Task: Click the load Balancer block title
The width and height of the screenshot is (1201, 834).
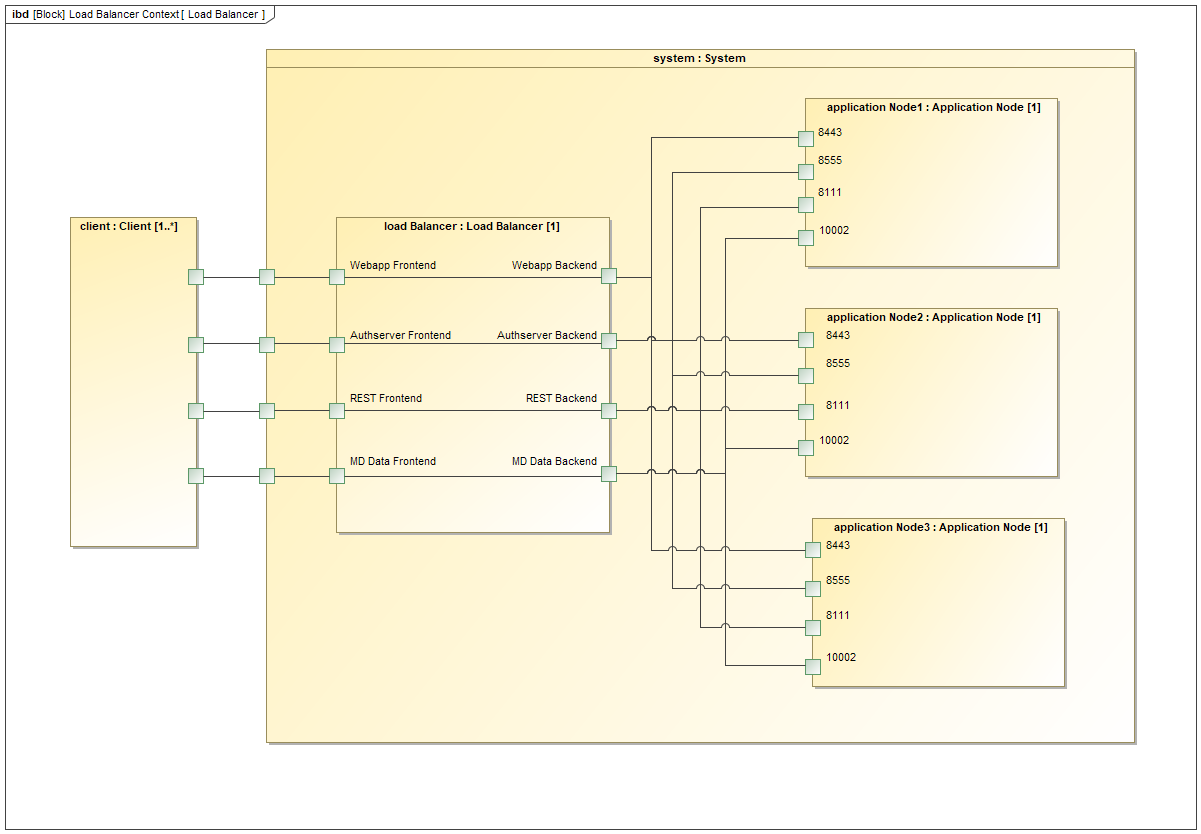Action: (x=472, y=227)
